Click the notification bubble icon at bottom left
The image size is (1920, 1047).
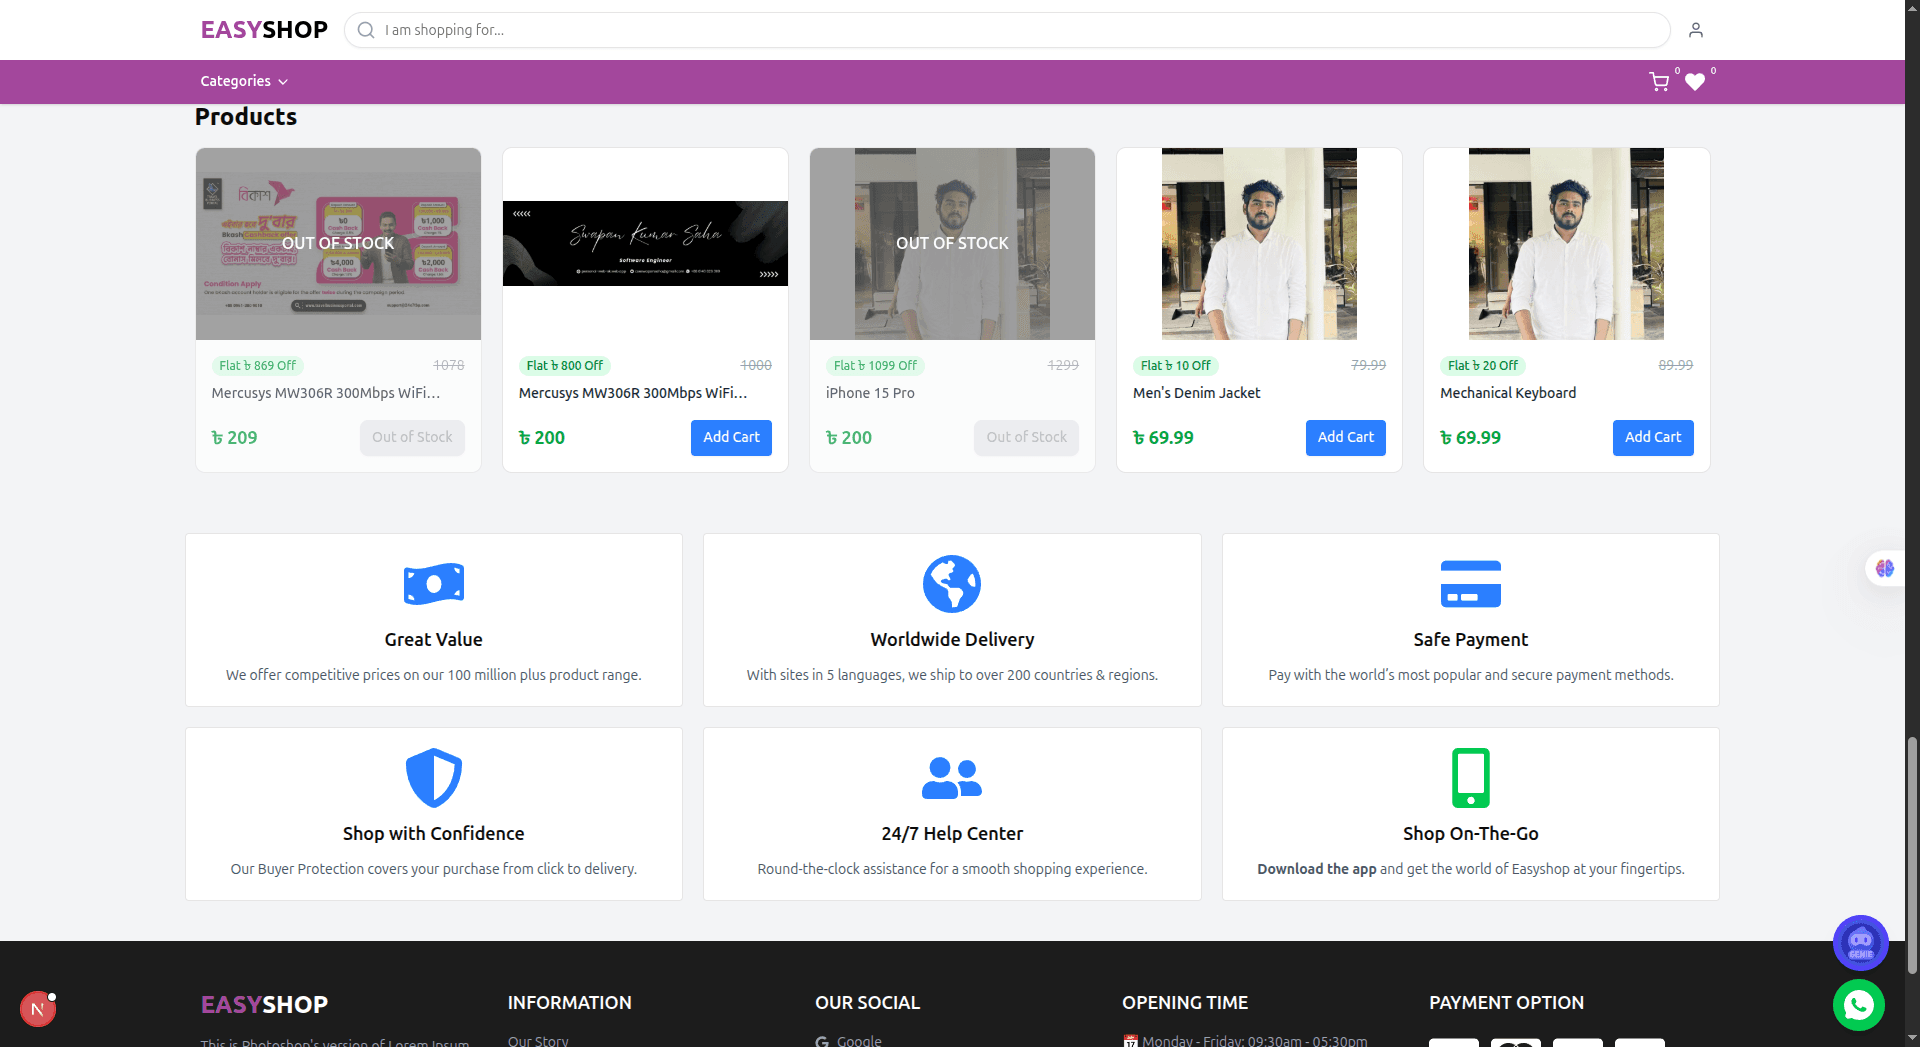[38, 1008]
